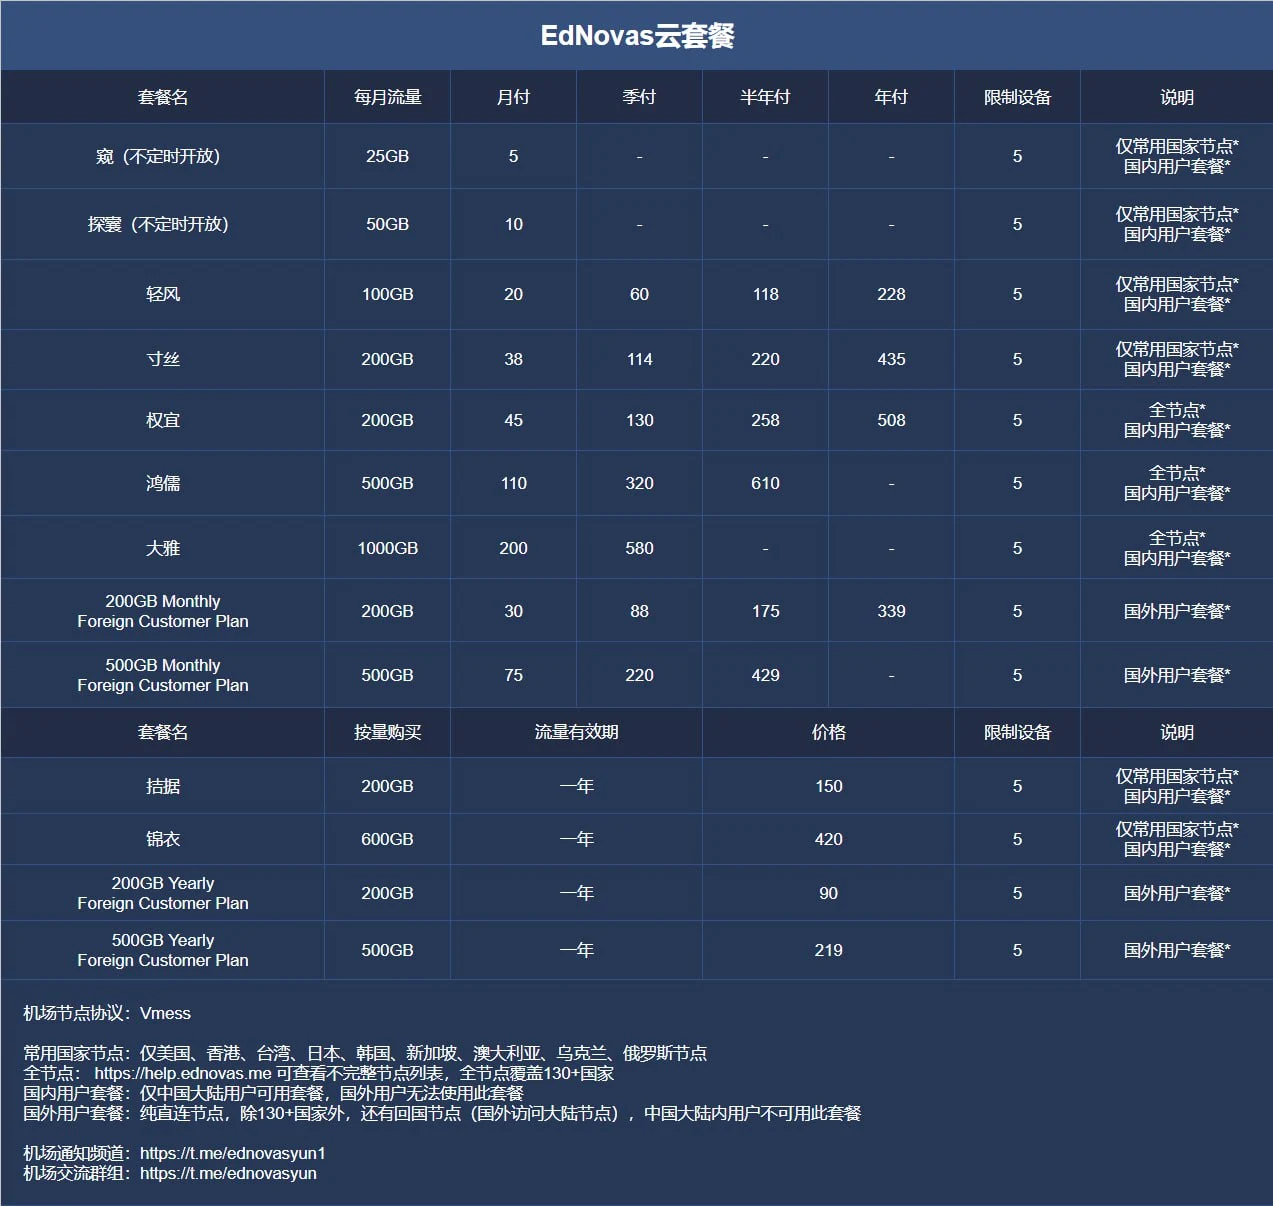Image resolution: width=1273 pixels, height=1206 pixels.
Task: Click the 月付 column header
Action: [x=513, y=96]
